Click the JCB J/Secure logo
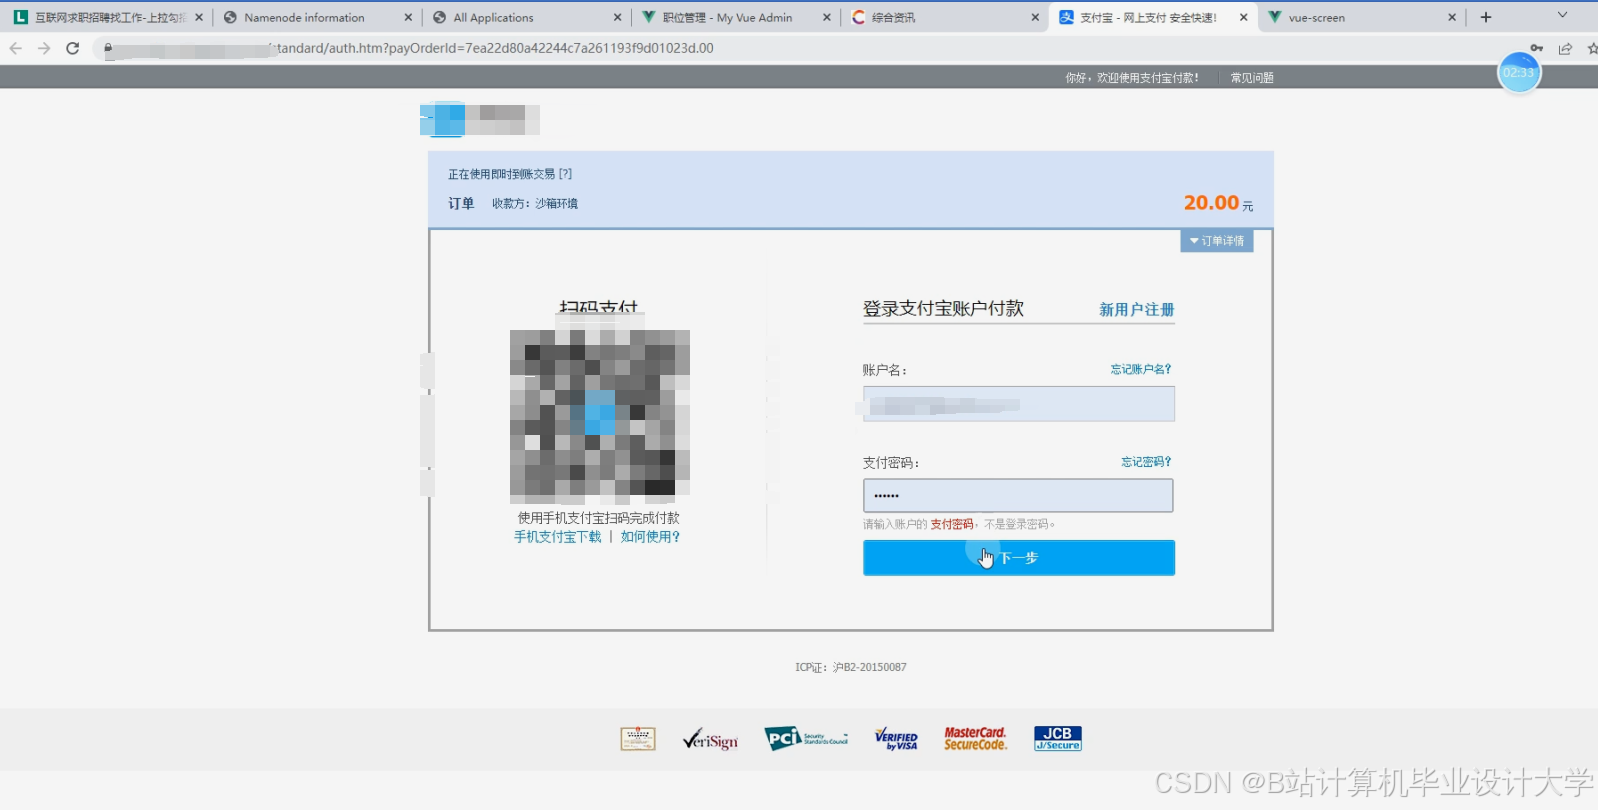 [1058, 739]
